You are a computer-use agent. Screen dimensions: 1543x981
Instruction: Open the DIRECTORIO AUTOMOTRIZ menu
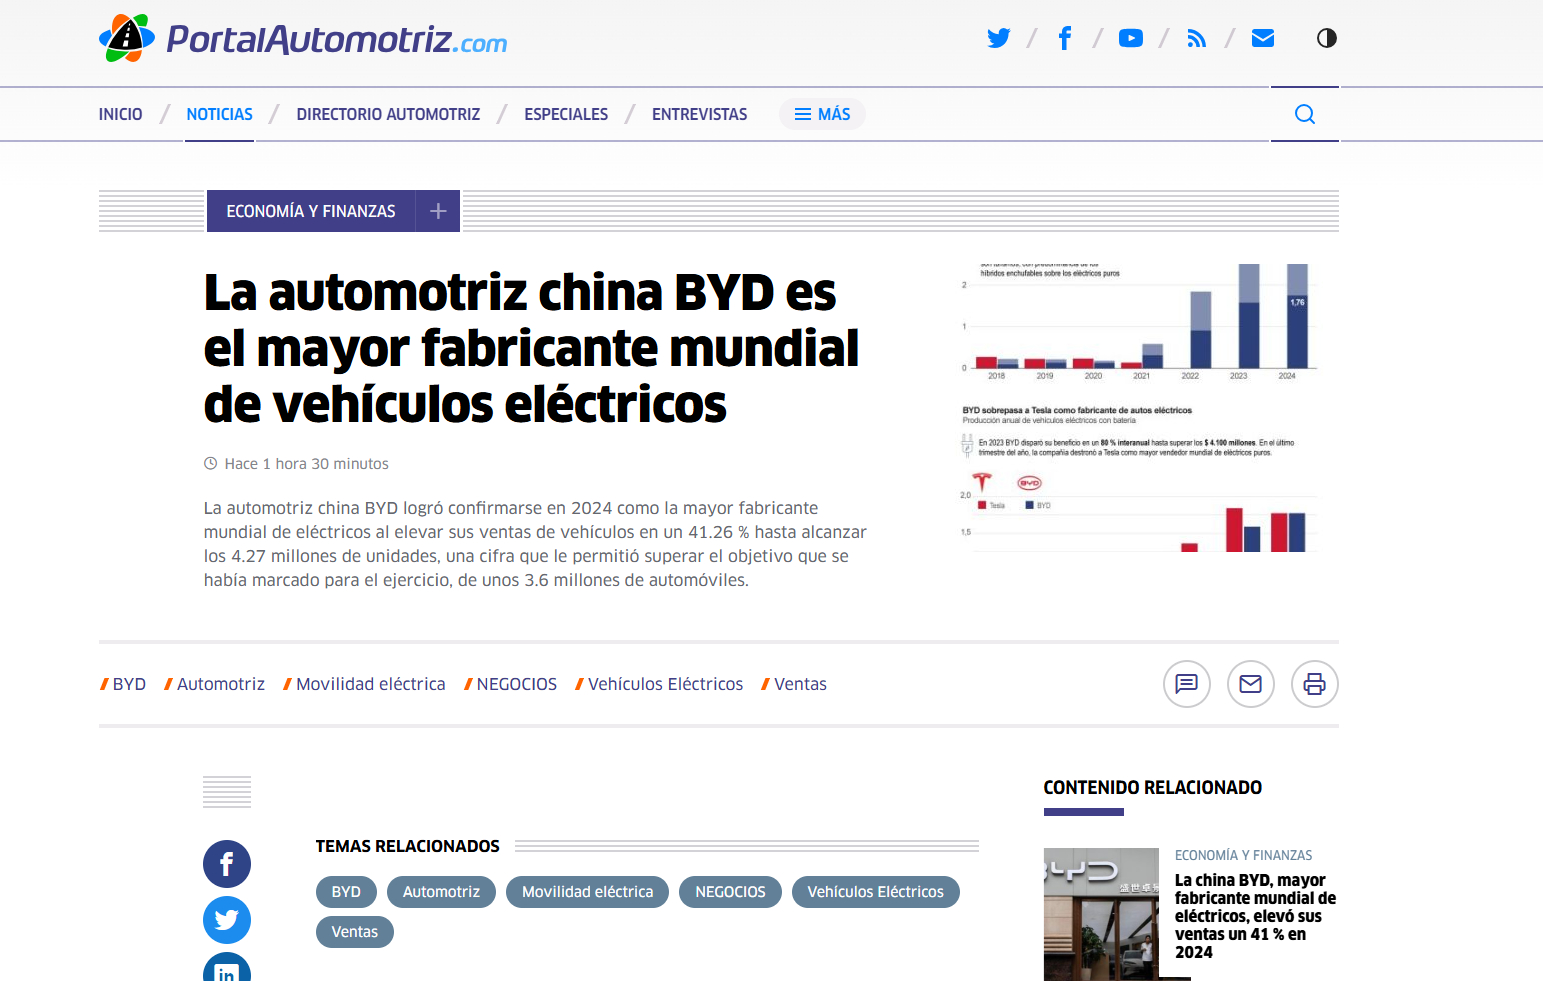pyautogui.click(x=388, y=114)
